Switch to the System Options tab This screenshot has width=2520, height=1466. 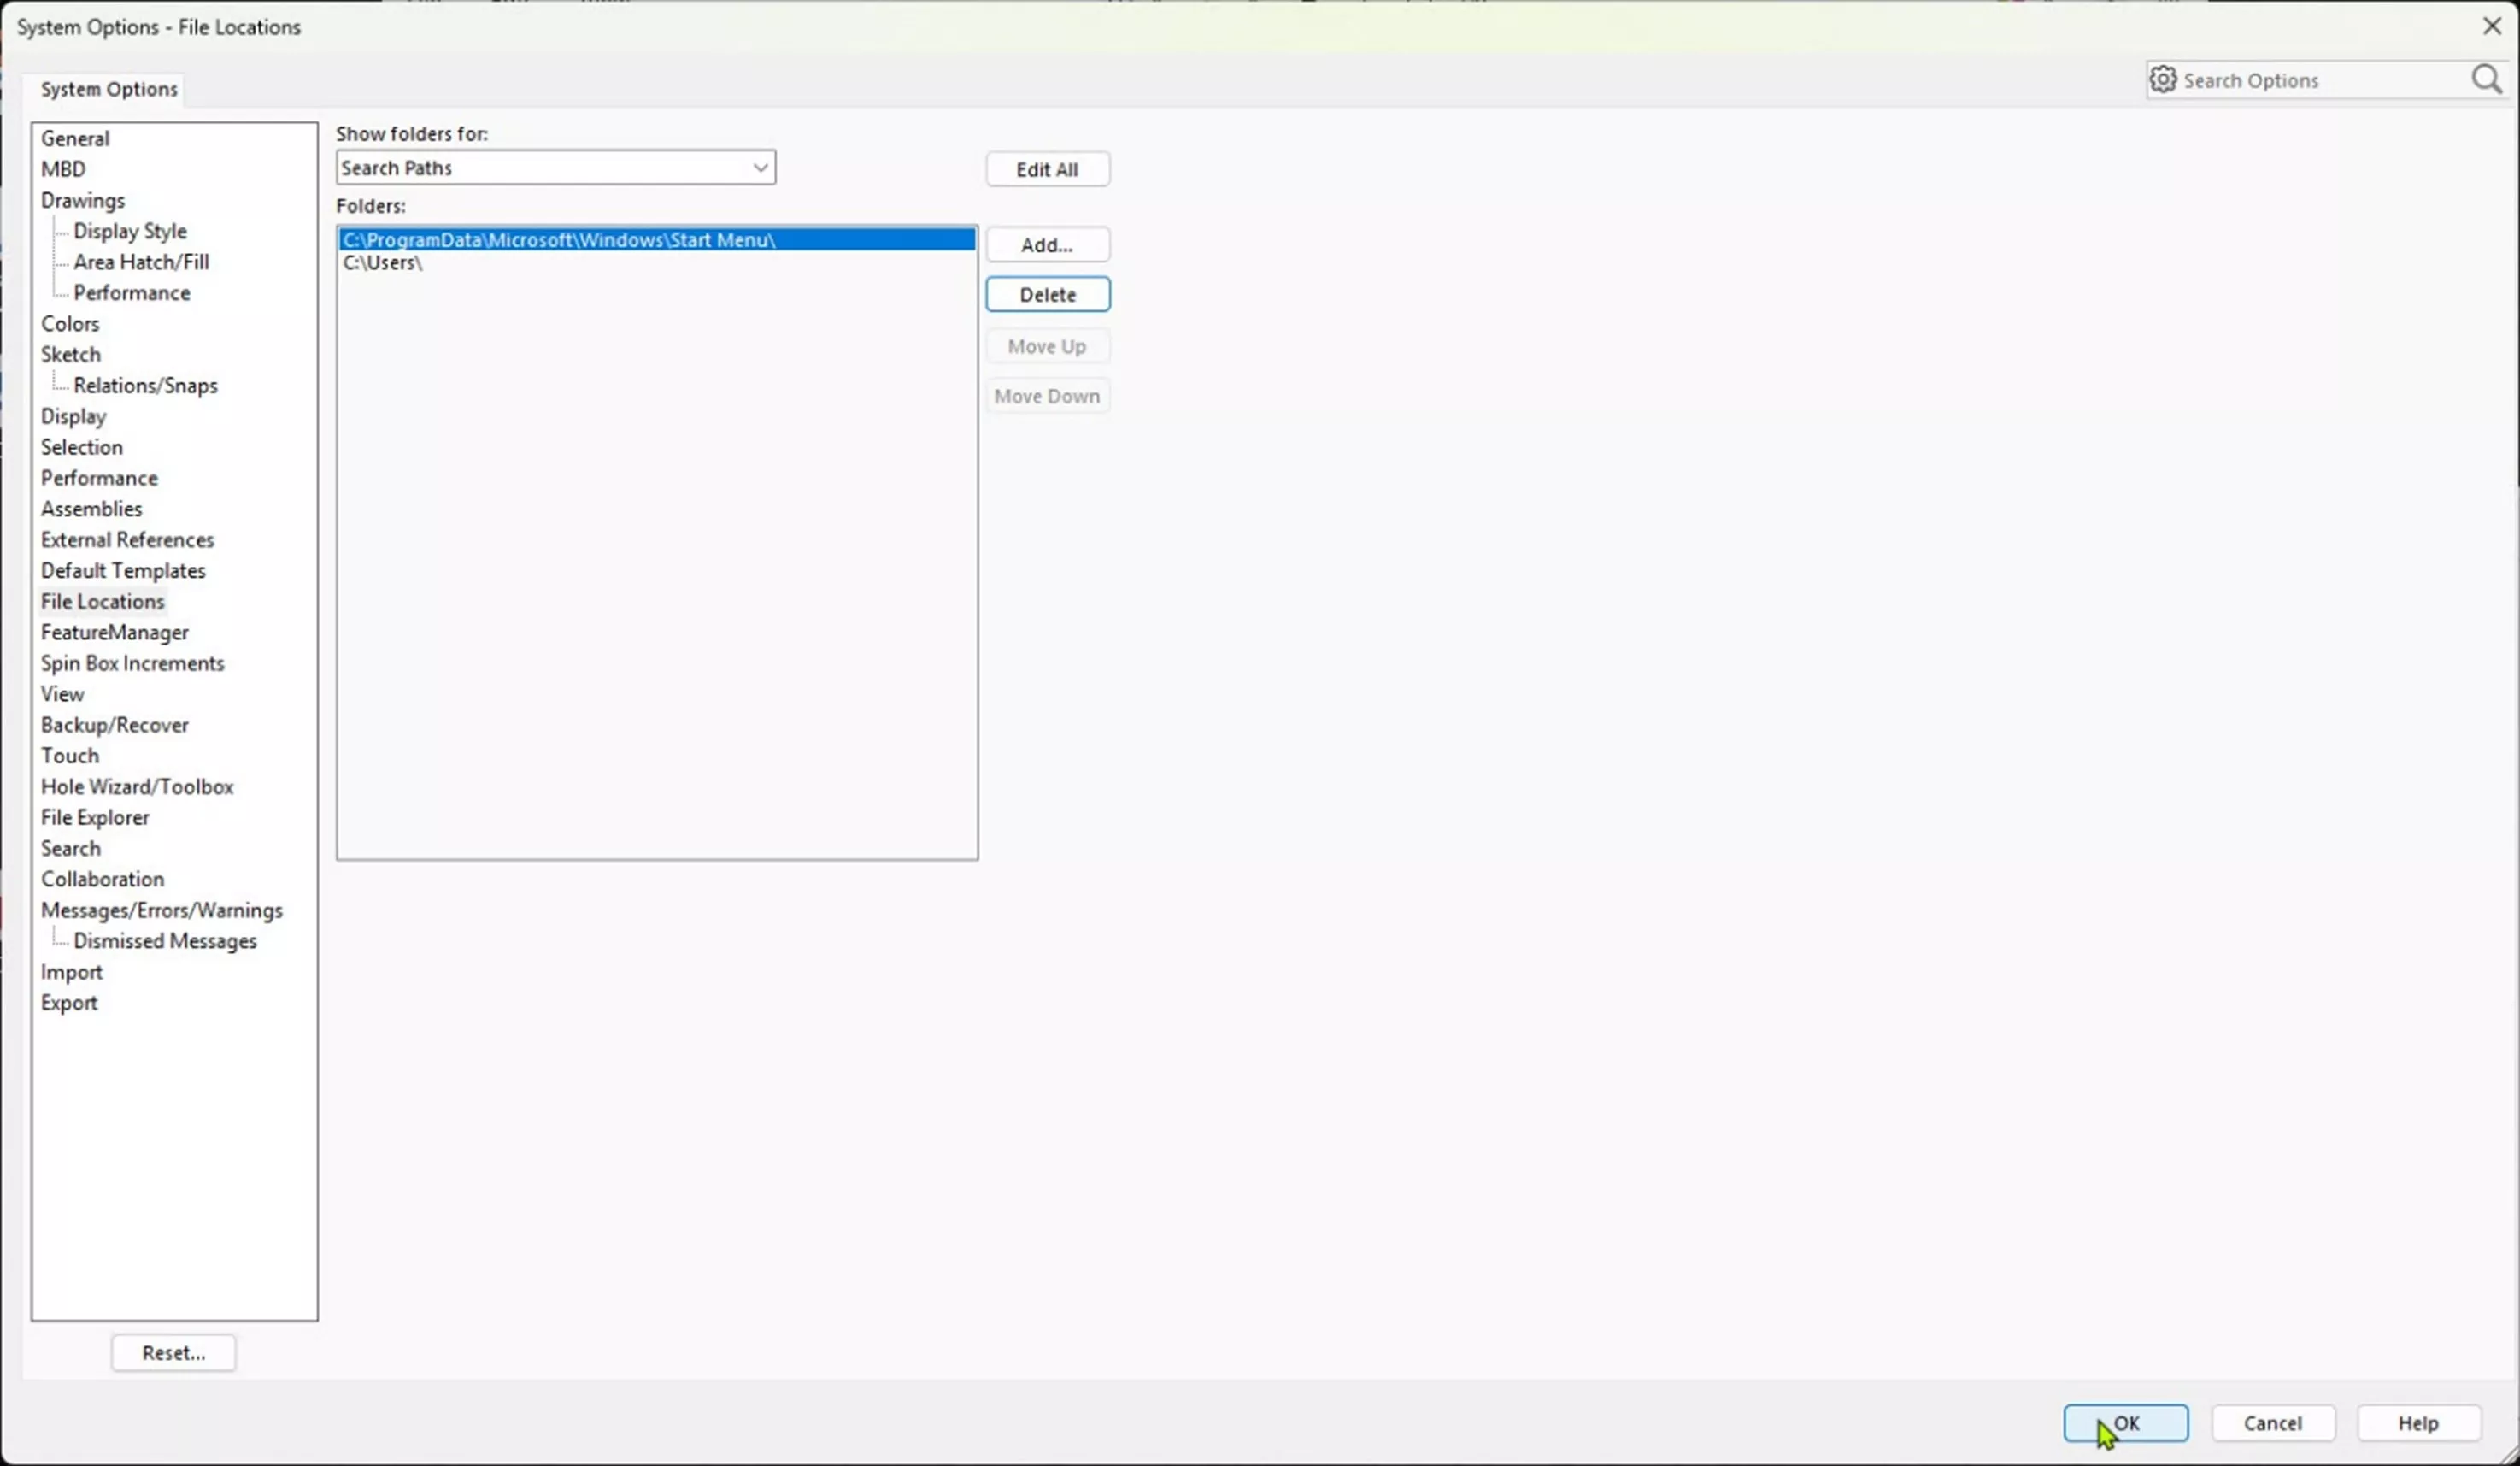(x=108, y=89)
